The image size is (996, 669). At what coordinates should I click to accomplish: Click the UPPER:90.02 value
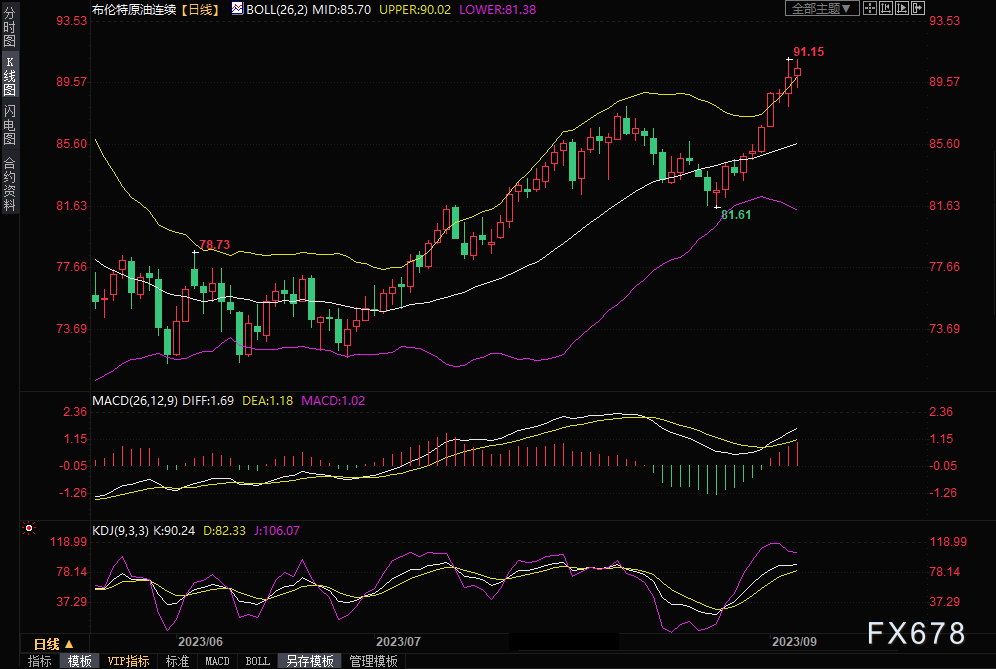pyautogui.click(x=415, y=10)
